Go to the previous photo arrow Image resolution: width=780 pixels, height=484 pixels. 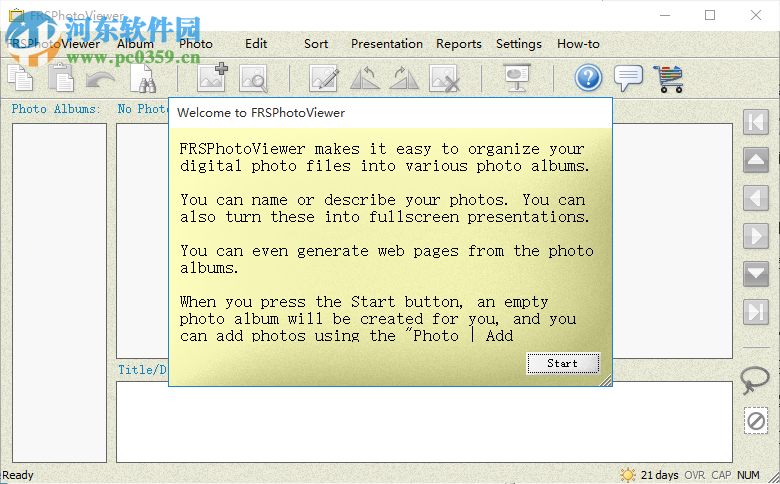click(756, 198)
